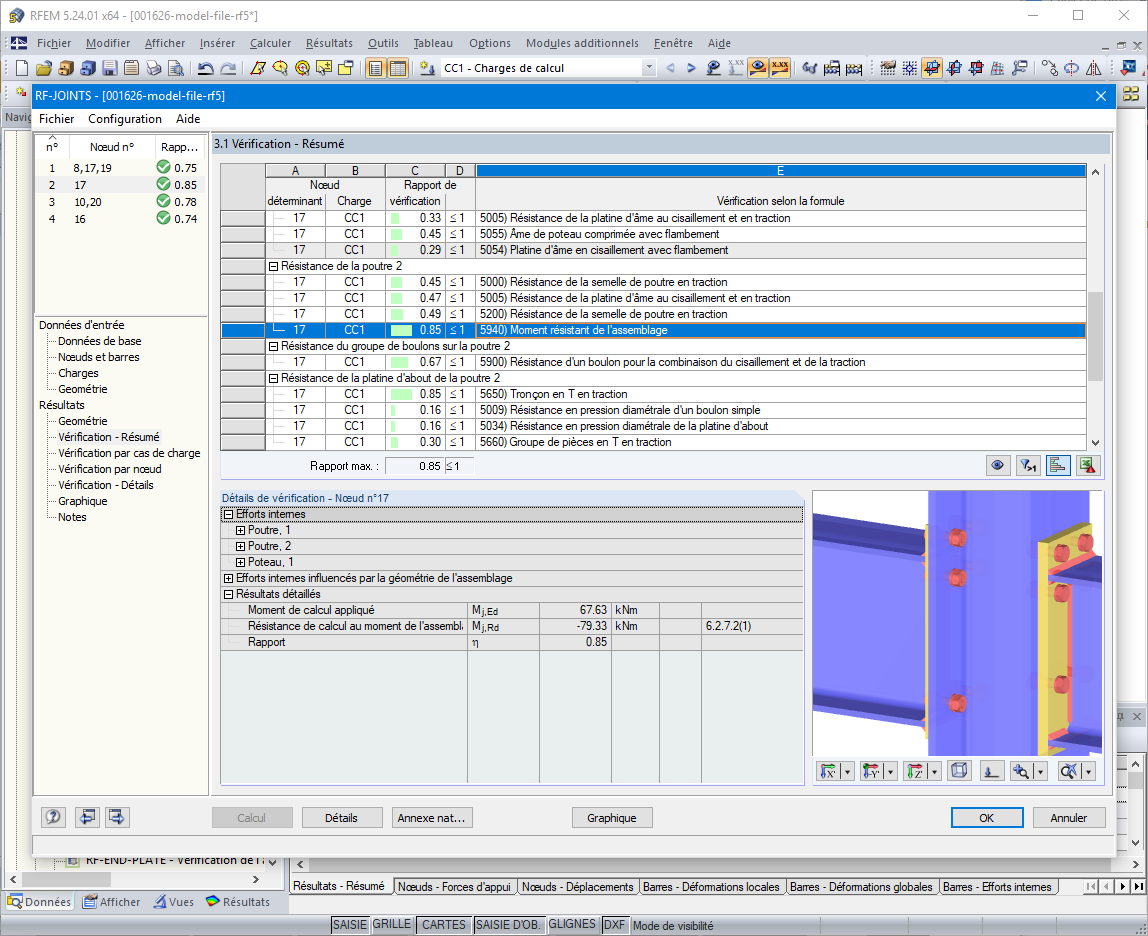The image size is (1148, 936).
Task: Collapse the Efforts internes section
Action: point(228,515)
